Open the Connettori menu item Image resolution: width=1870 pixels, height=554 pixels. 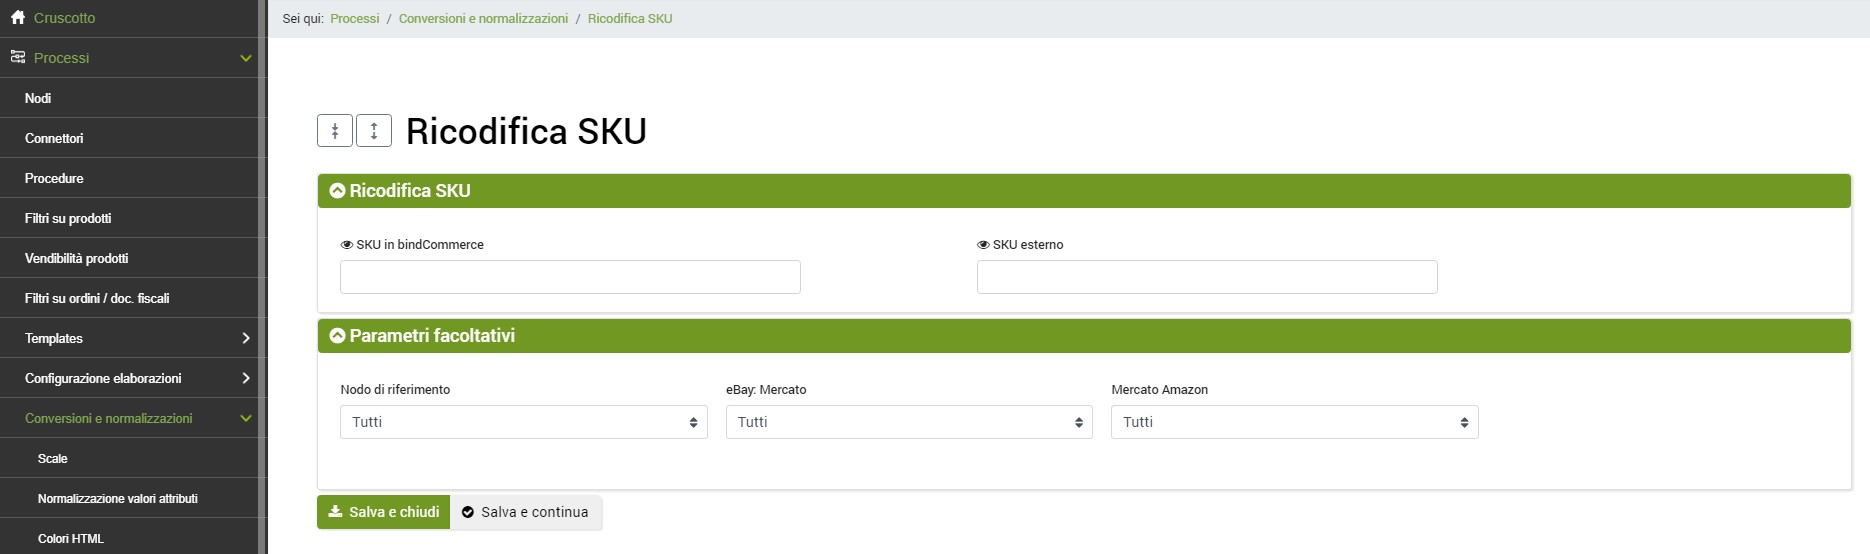click(54, 138)
